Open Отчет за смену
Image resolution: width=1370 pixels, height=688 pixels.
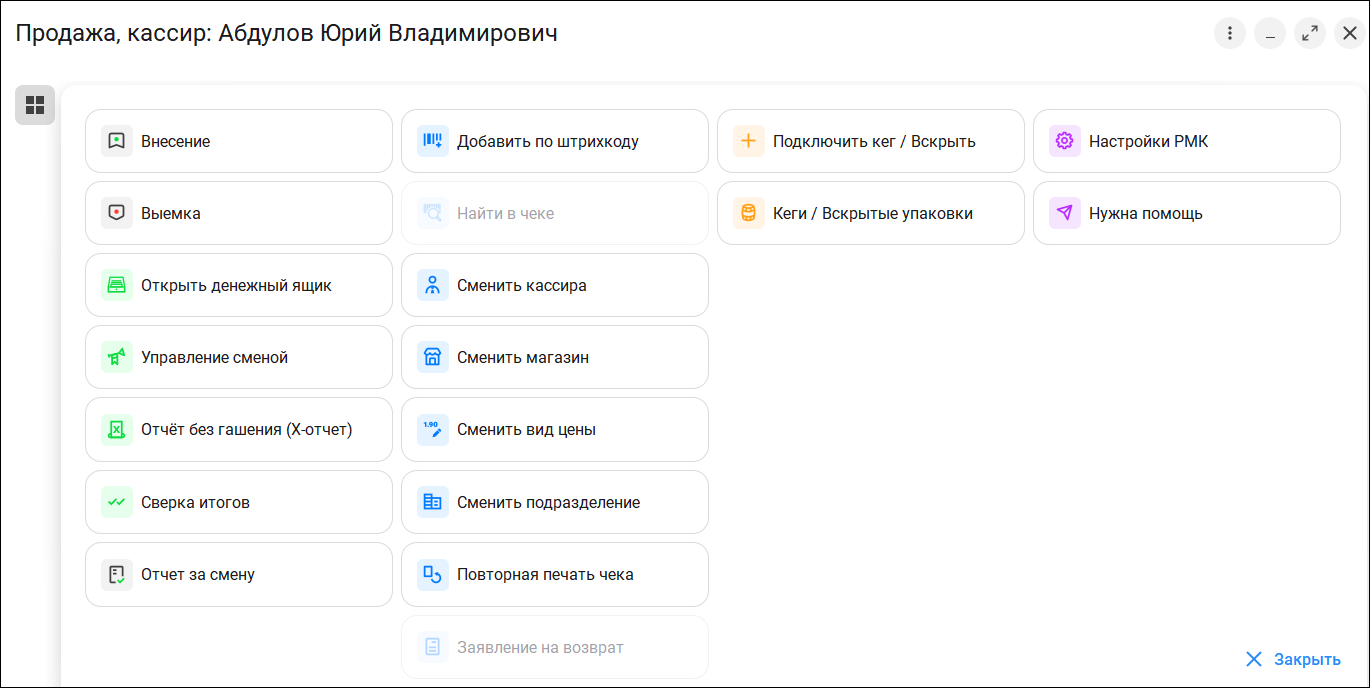[238, 574]
